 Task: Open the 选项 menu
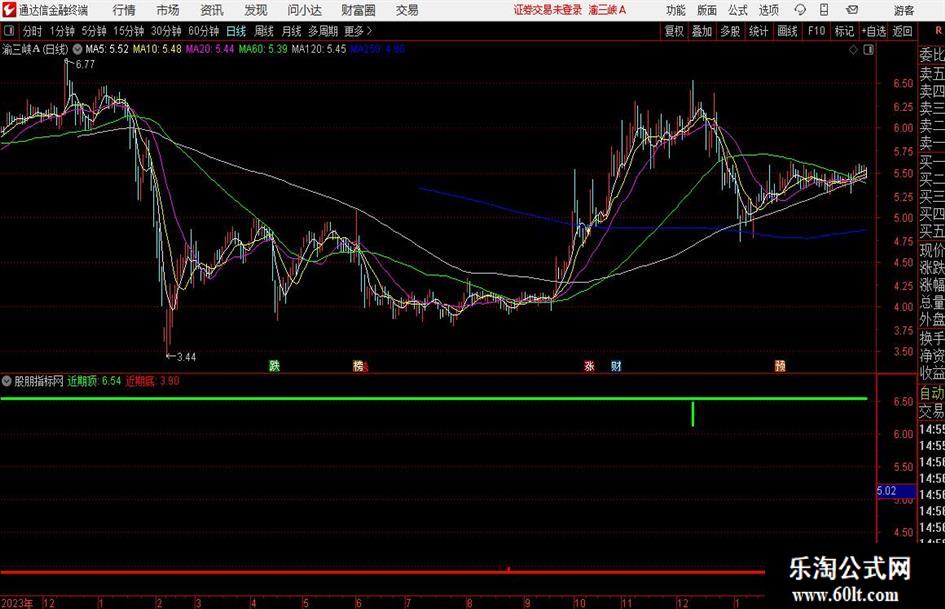click(768, 10)
